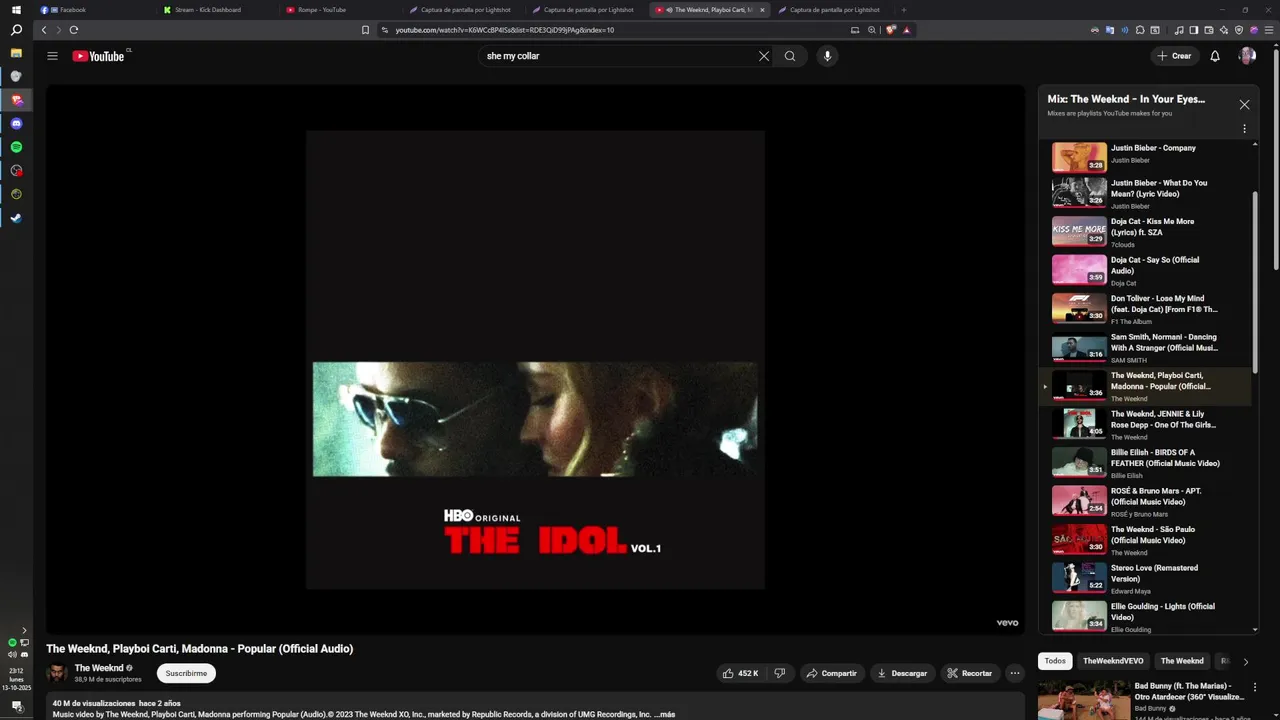Open Leo AI sparkle icon
The width and height of the screenshot is (1280, 720).
tap(1224, 30)
